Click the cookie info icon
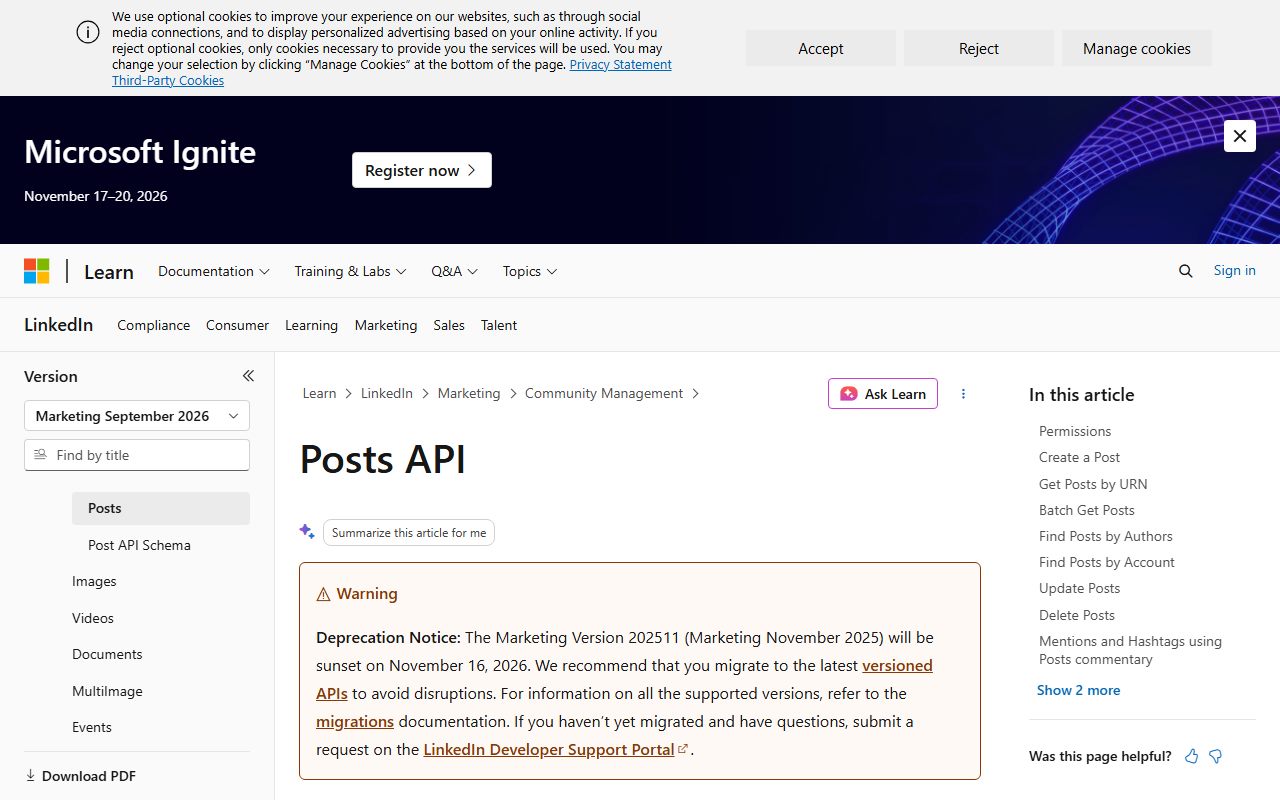1280x800 pixels. pyautogui.click(x=88, y=32)
